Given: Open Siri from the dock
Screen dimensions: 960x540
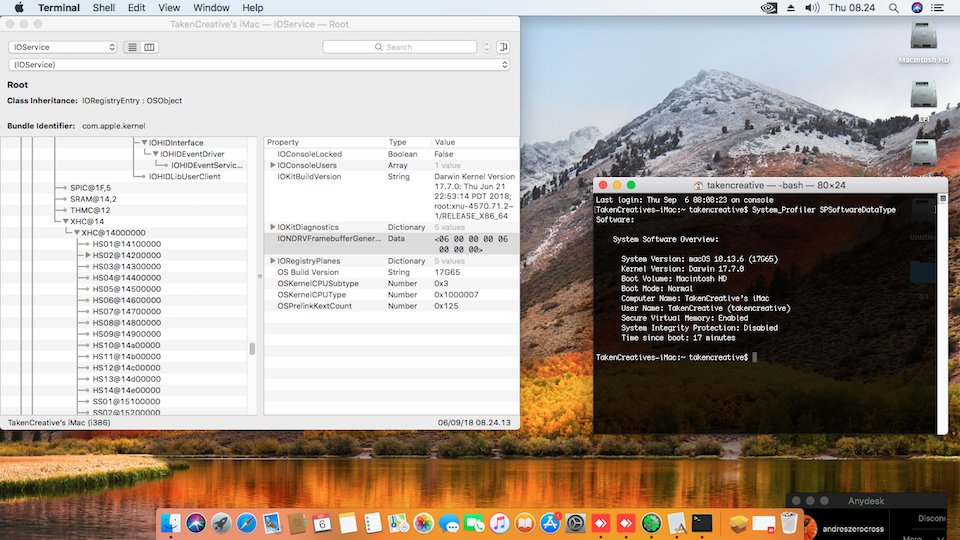Looking at the screenshot, I should (195, 523).
